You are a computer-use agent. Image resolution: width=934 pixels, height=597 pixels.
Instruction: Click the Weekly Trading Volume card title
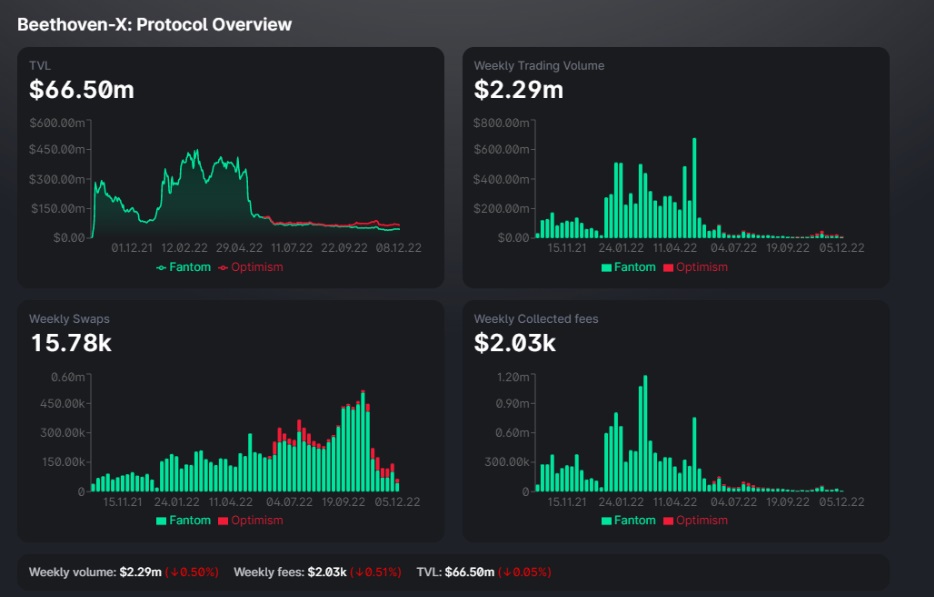(539, 66)
